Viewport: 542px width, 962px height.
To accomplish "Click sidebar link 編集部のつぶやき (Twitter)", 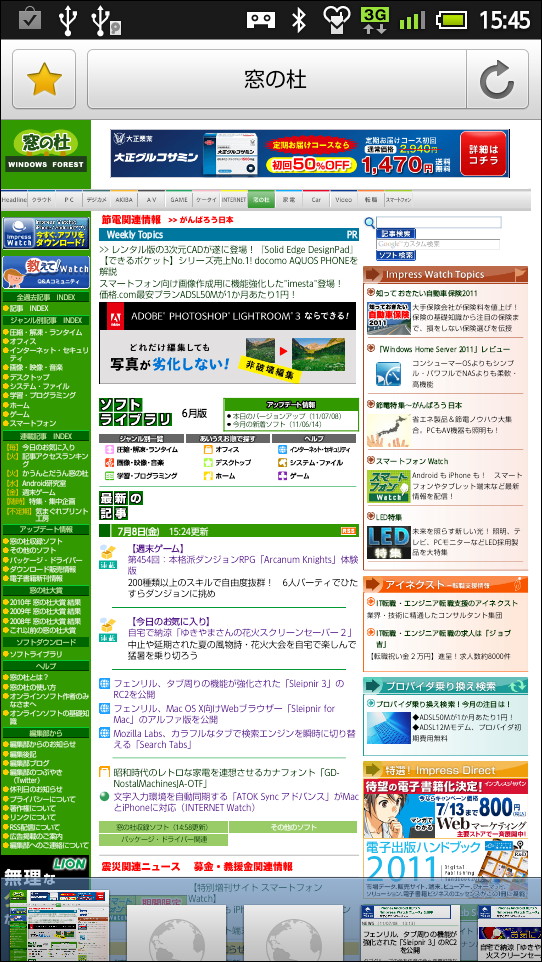I will tap(36, 775).
